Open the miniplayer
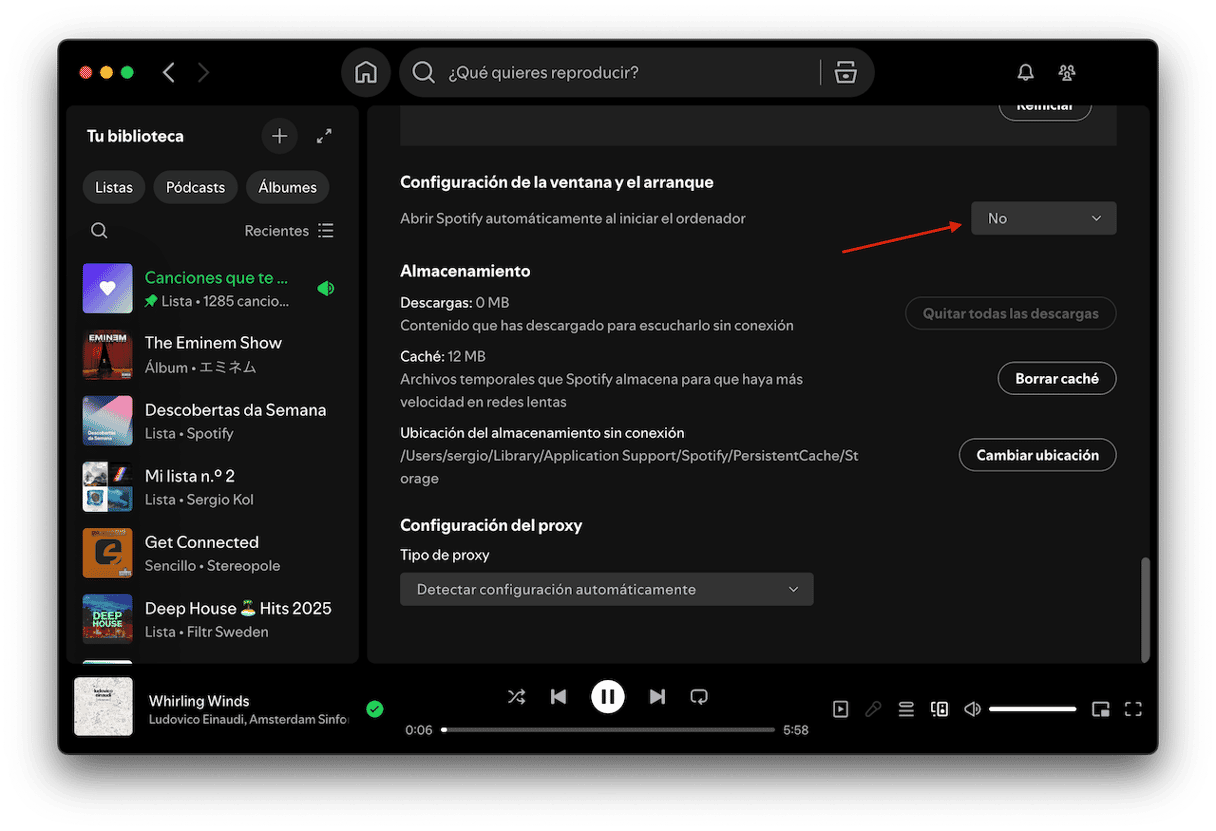 click(x=1101, y=709)
